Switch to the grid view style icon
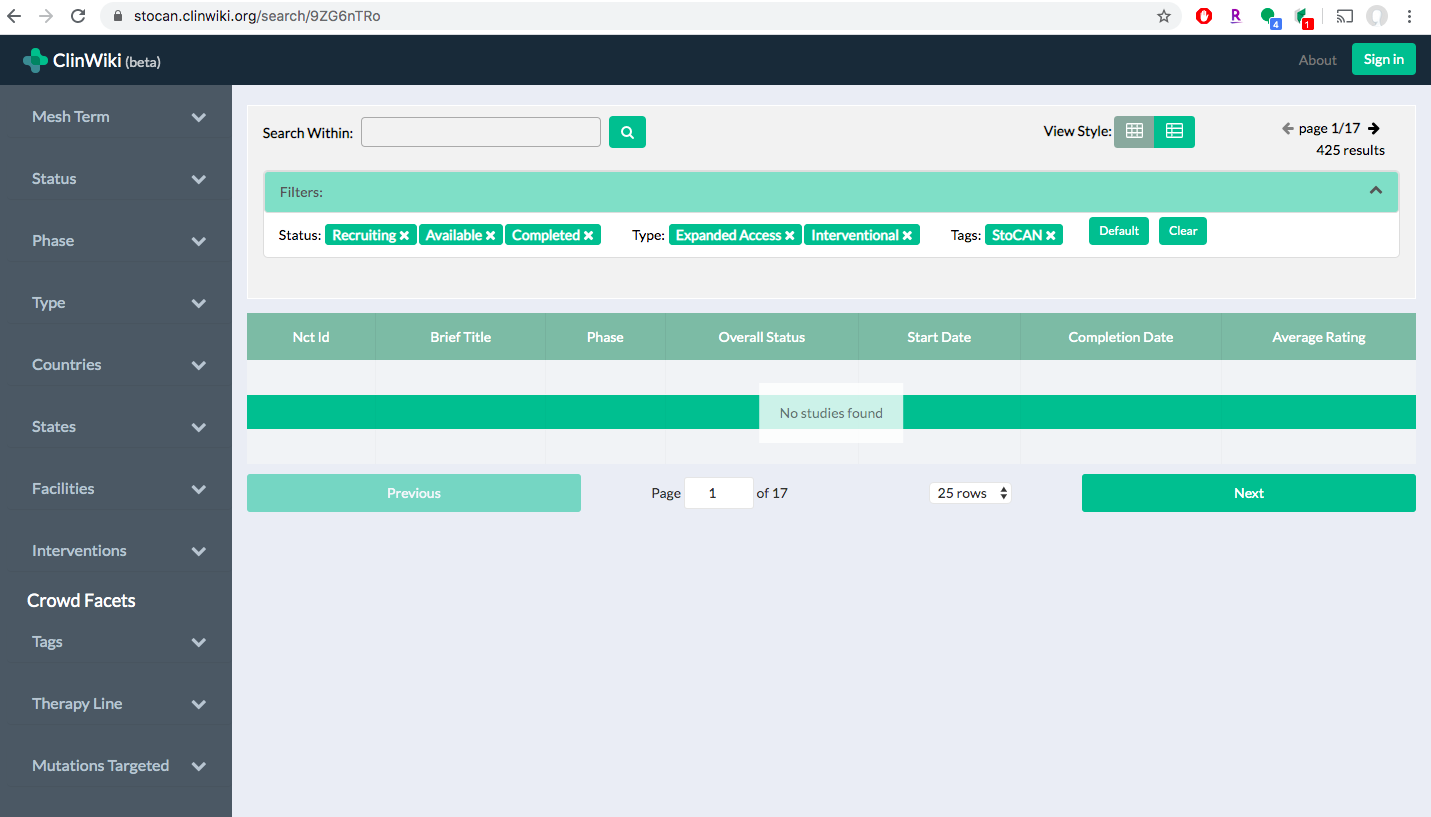 click(1134, 131)
